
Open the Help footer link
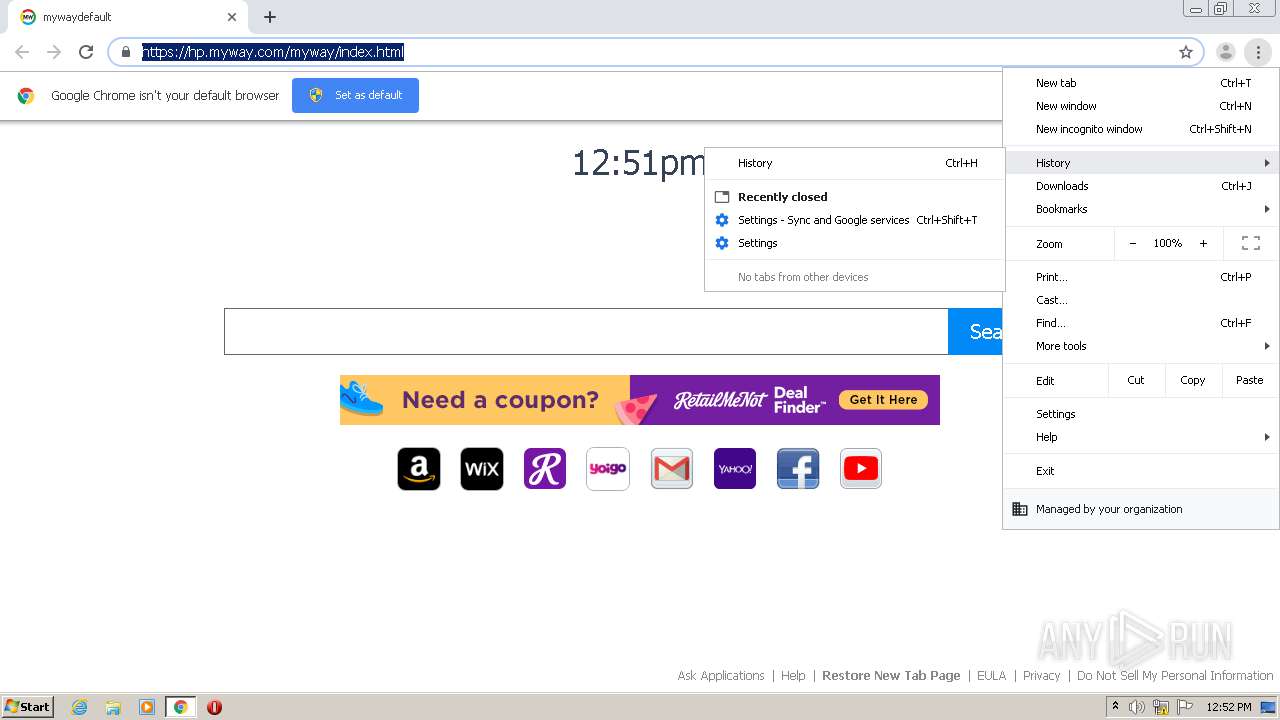[x=793, y=676]
